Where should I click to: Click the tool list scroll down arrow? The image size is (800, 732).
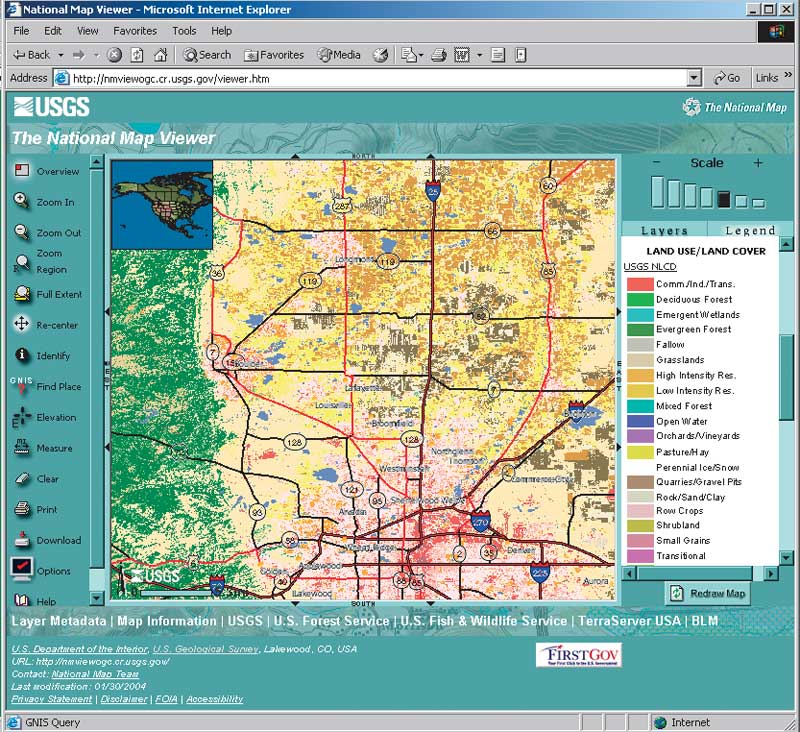click(x=96, y=597)
